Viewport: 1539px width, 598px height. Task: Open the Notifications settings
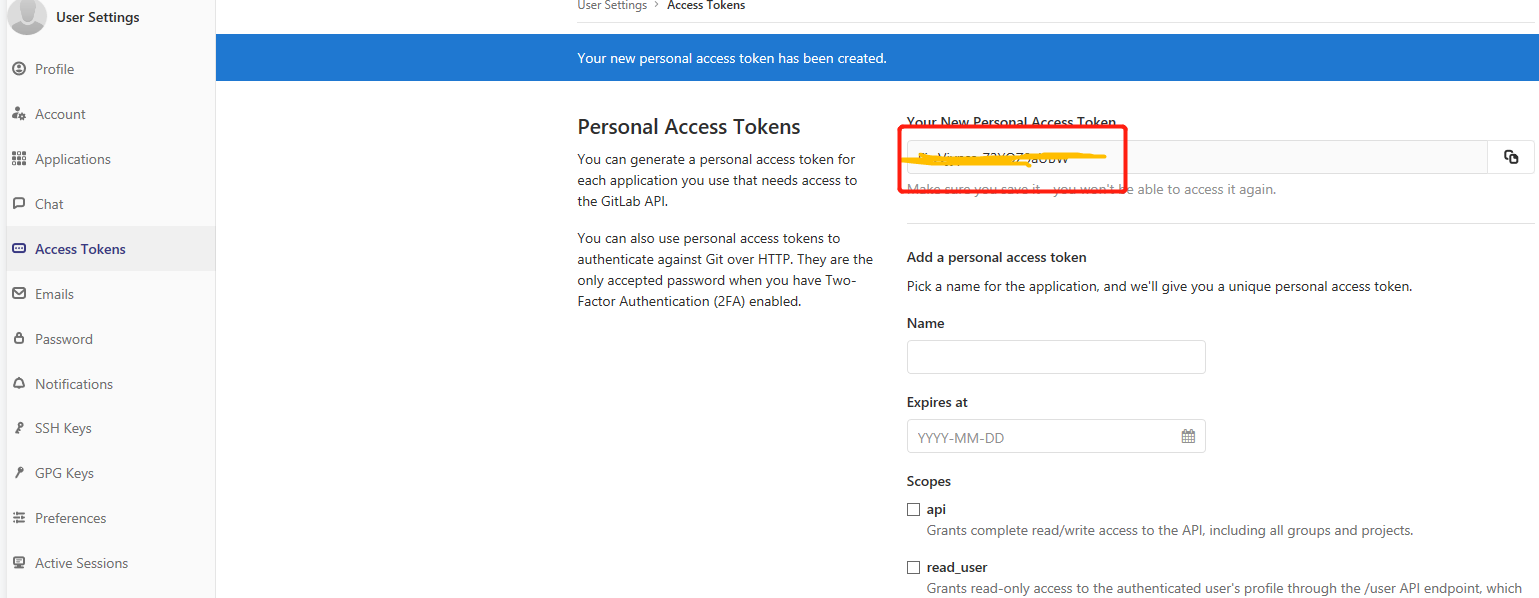pos(73,383)
